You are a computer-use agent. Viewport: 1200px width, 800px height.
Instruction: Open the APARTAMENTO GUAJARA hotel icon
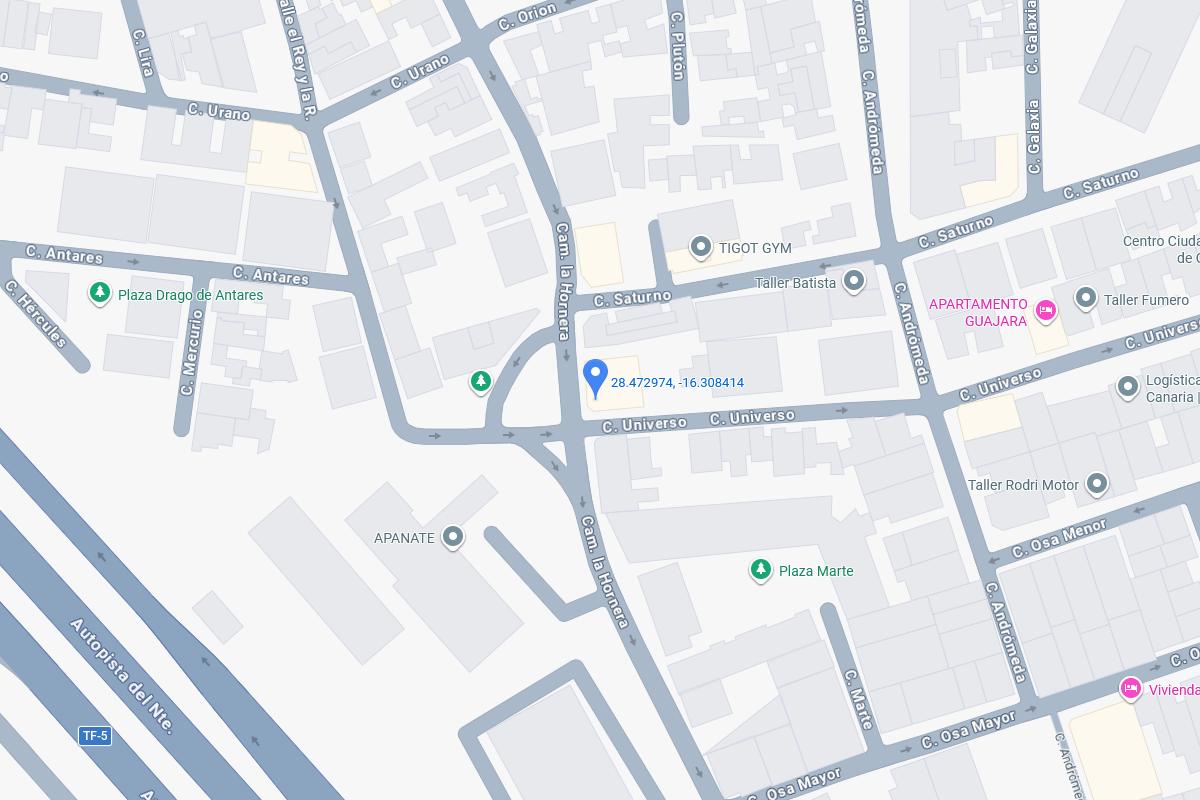click(x=1046, y=311)
